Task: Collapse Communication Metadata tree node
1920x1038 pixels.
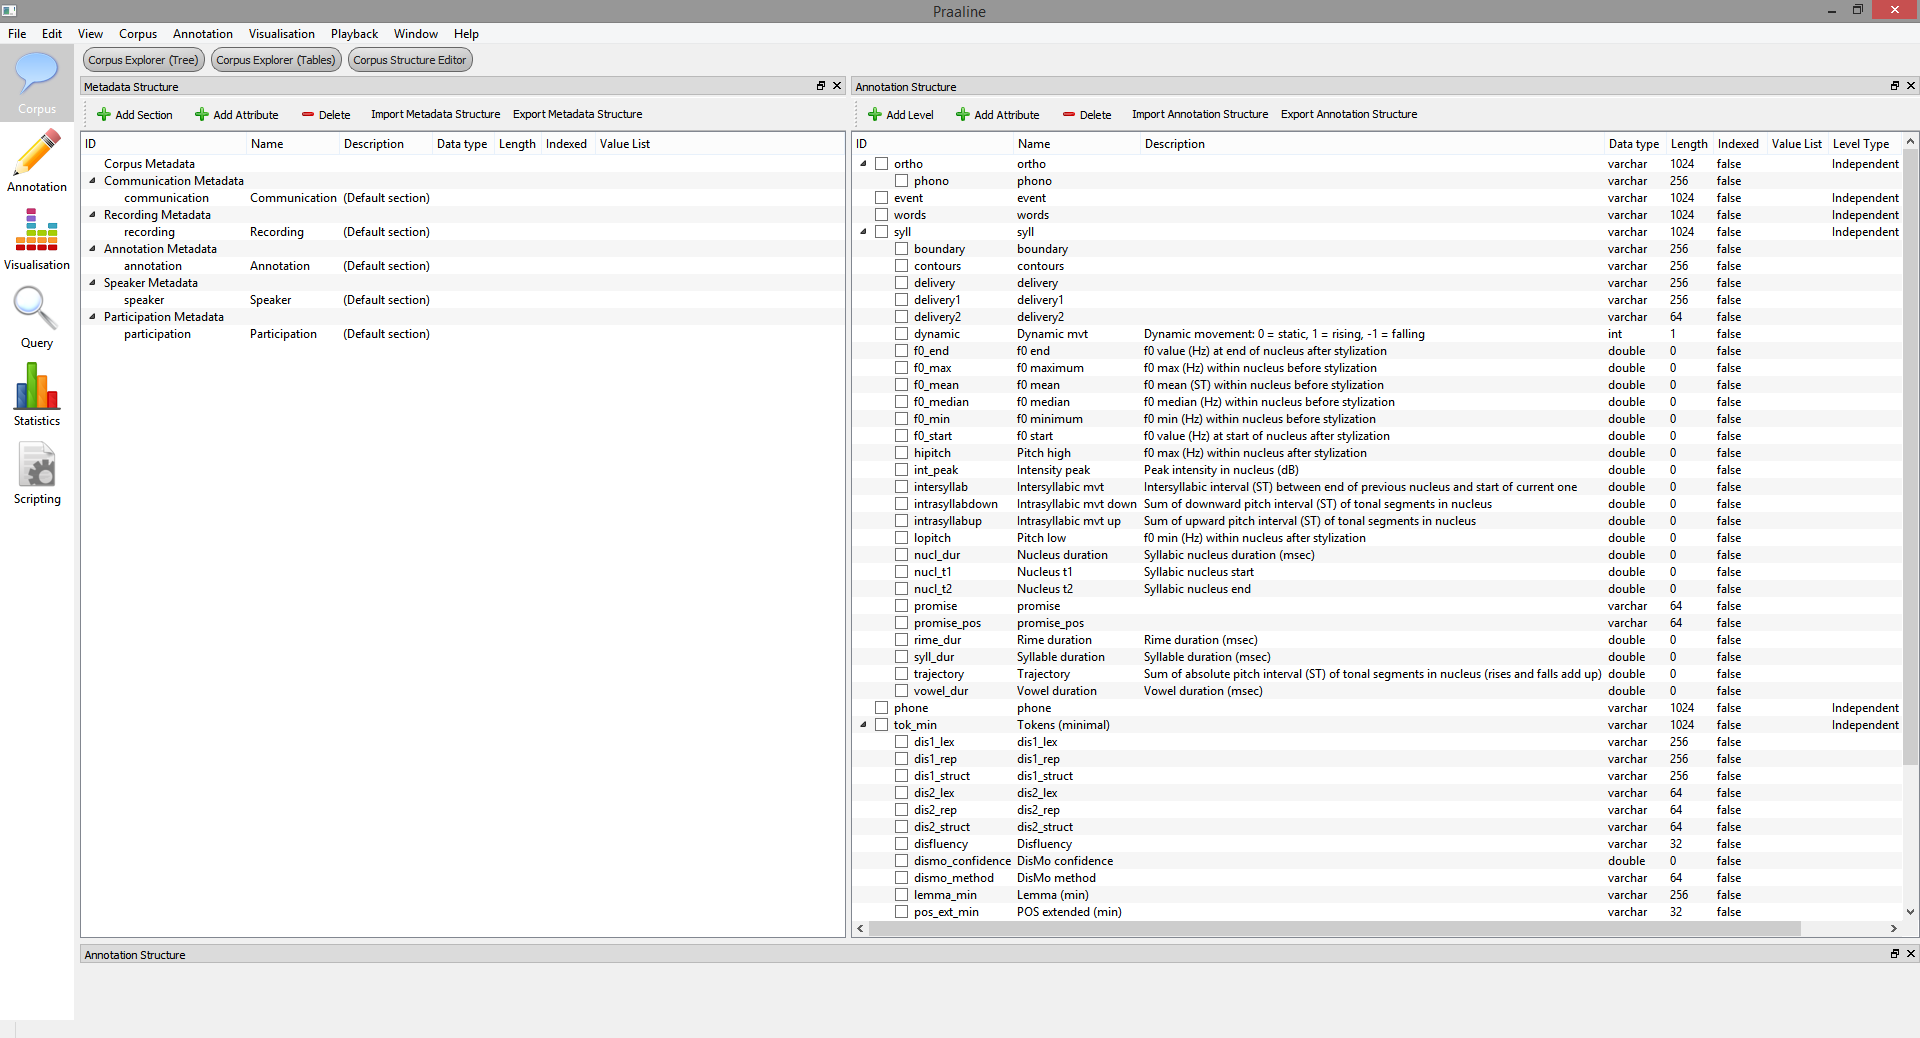Action: tap(92, 181)
